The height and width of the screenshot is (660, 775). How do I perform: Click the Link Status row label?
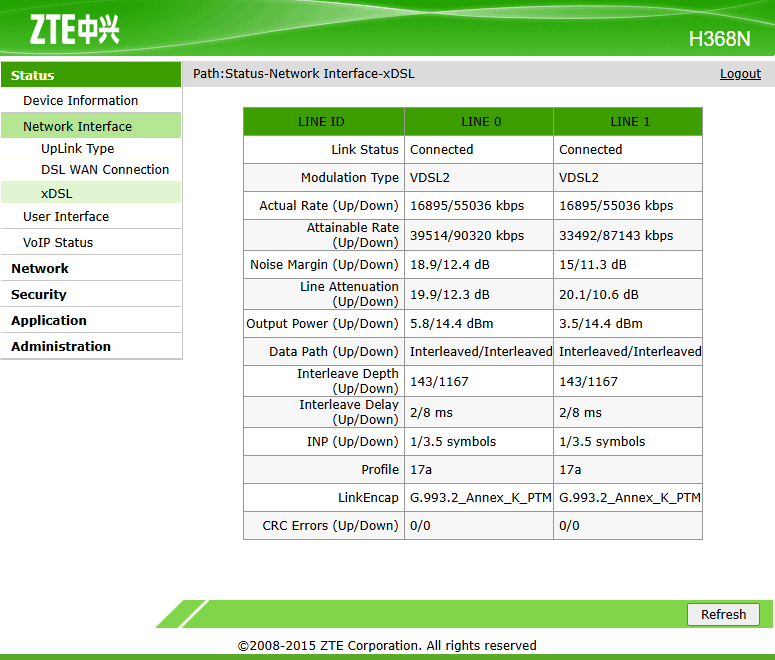tap(365, 149)
